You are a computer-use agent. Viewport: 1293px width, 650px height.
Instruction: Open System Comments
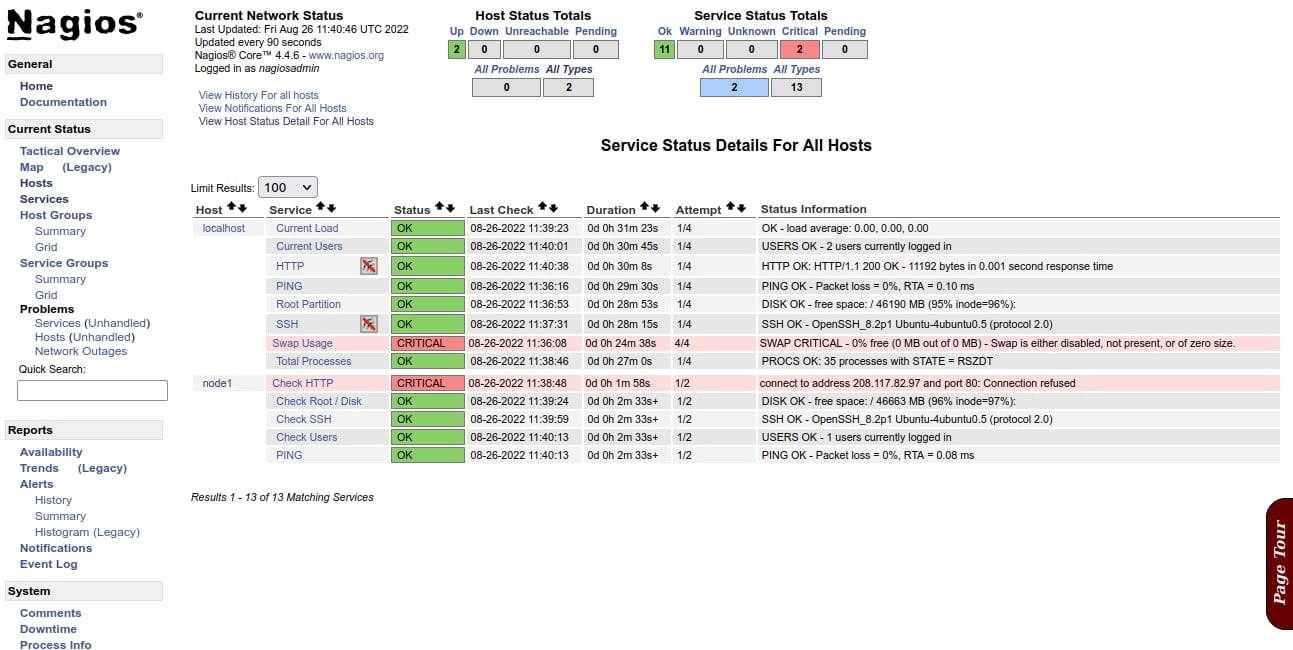(x=50, y=613)
